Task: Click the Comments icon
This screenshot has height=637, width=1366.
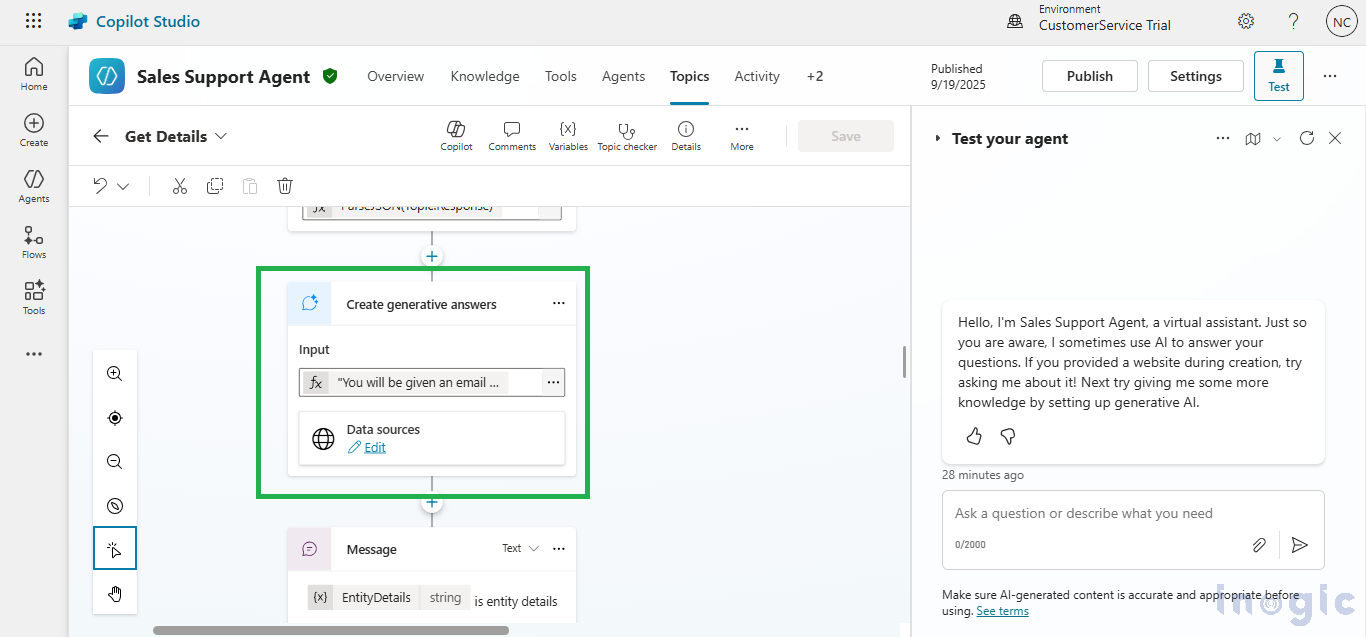Action: pos(512,135)
